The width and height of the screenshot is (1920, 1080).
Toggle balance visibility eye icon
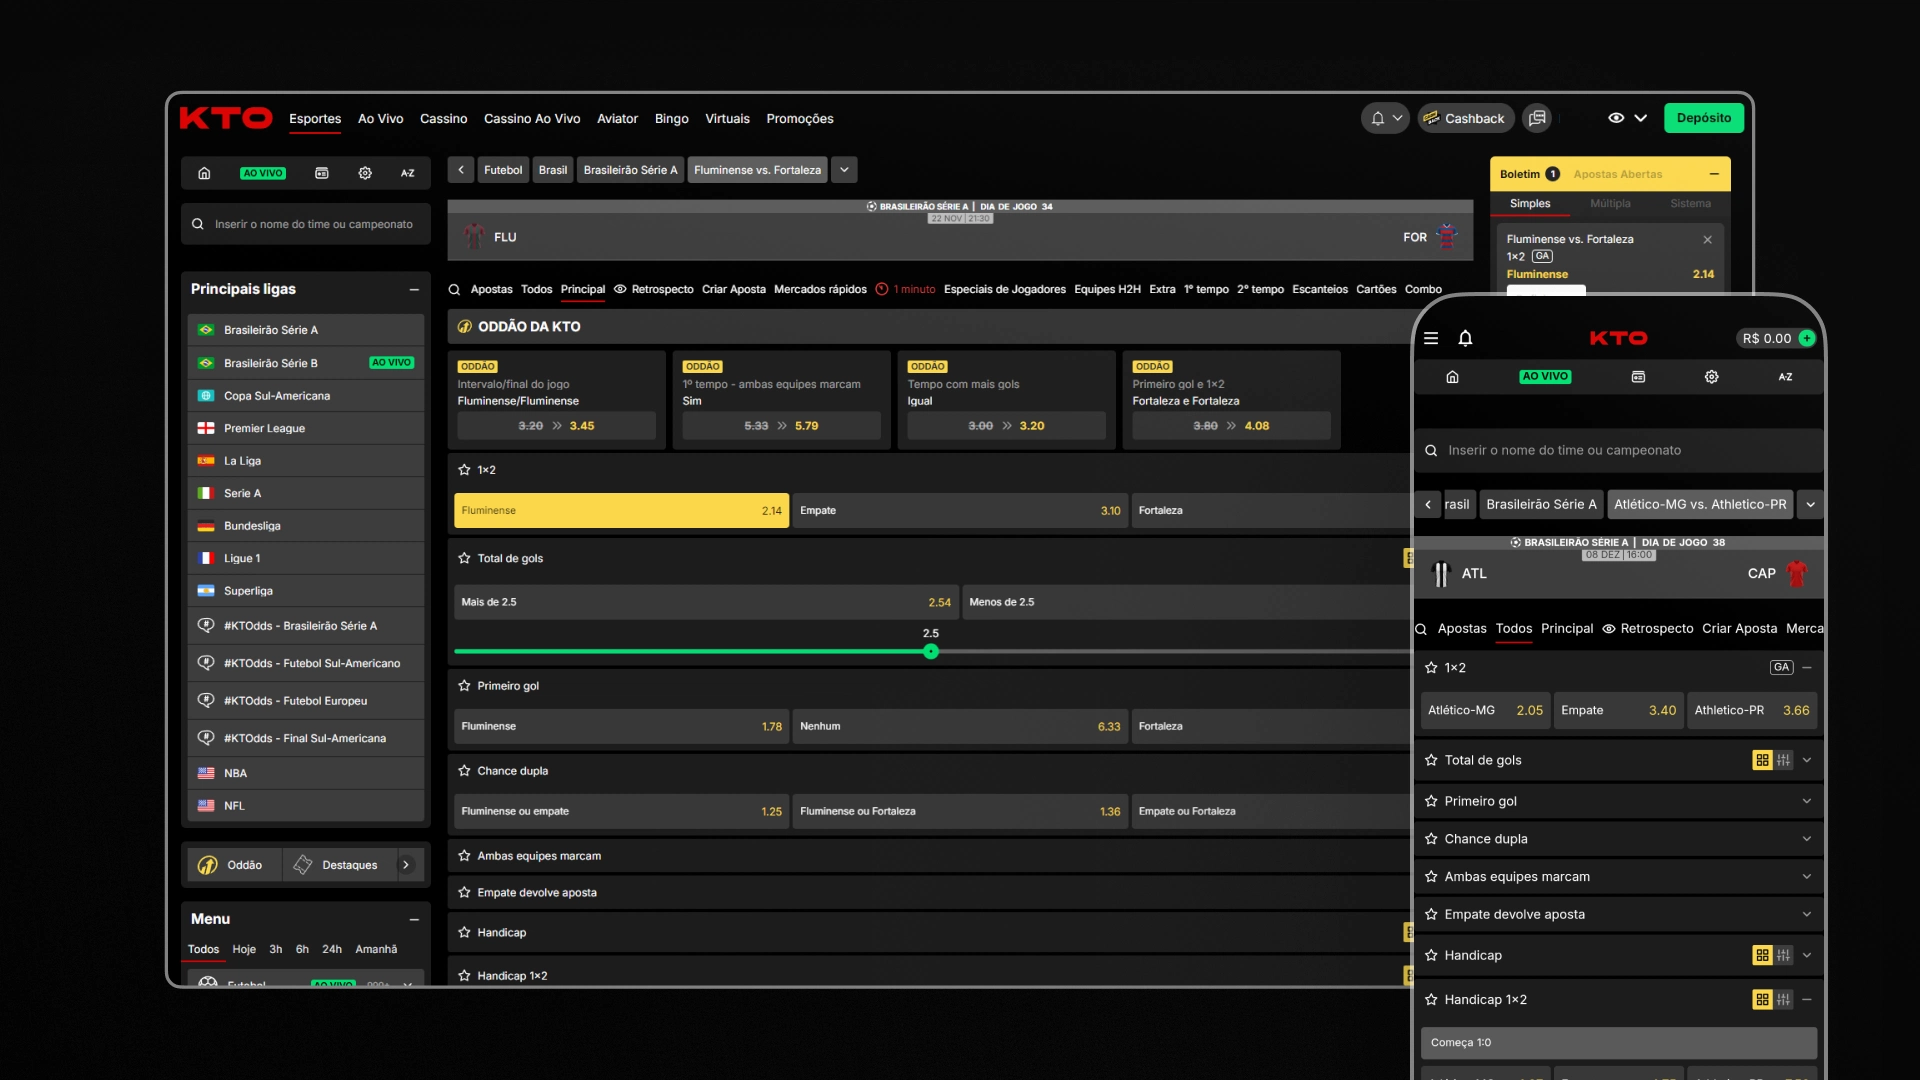click(x=1616, y=118)
